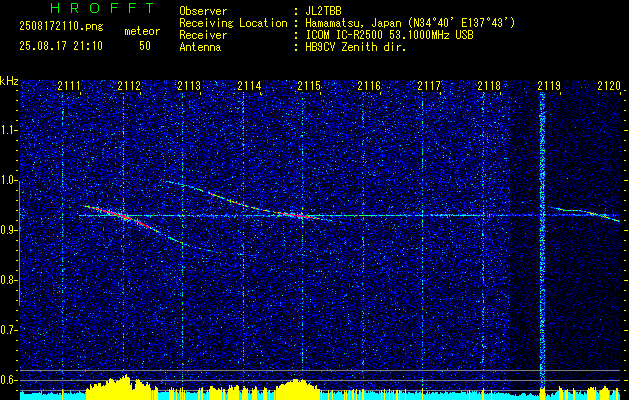Click the 2114 time axis label
629x400 pixels.
(x=249, y=85)
